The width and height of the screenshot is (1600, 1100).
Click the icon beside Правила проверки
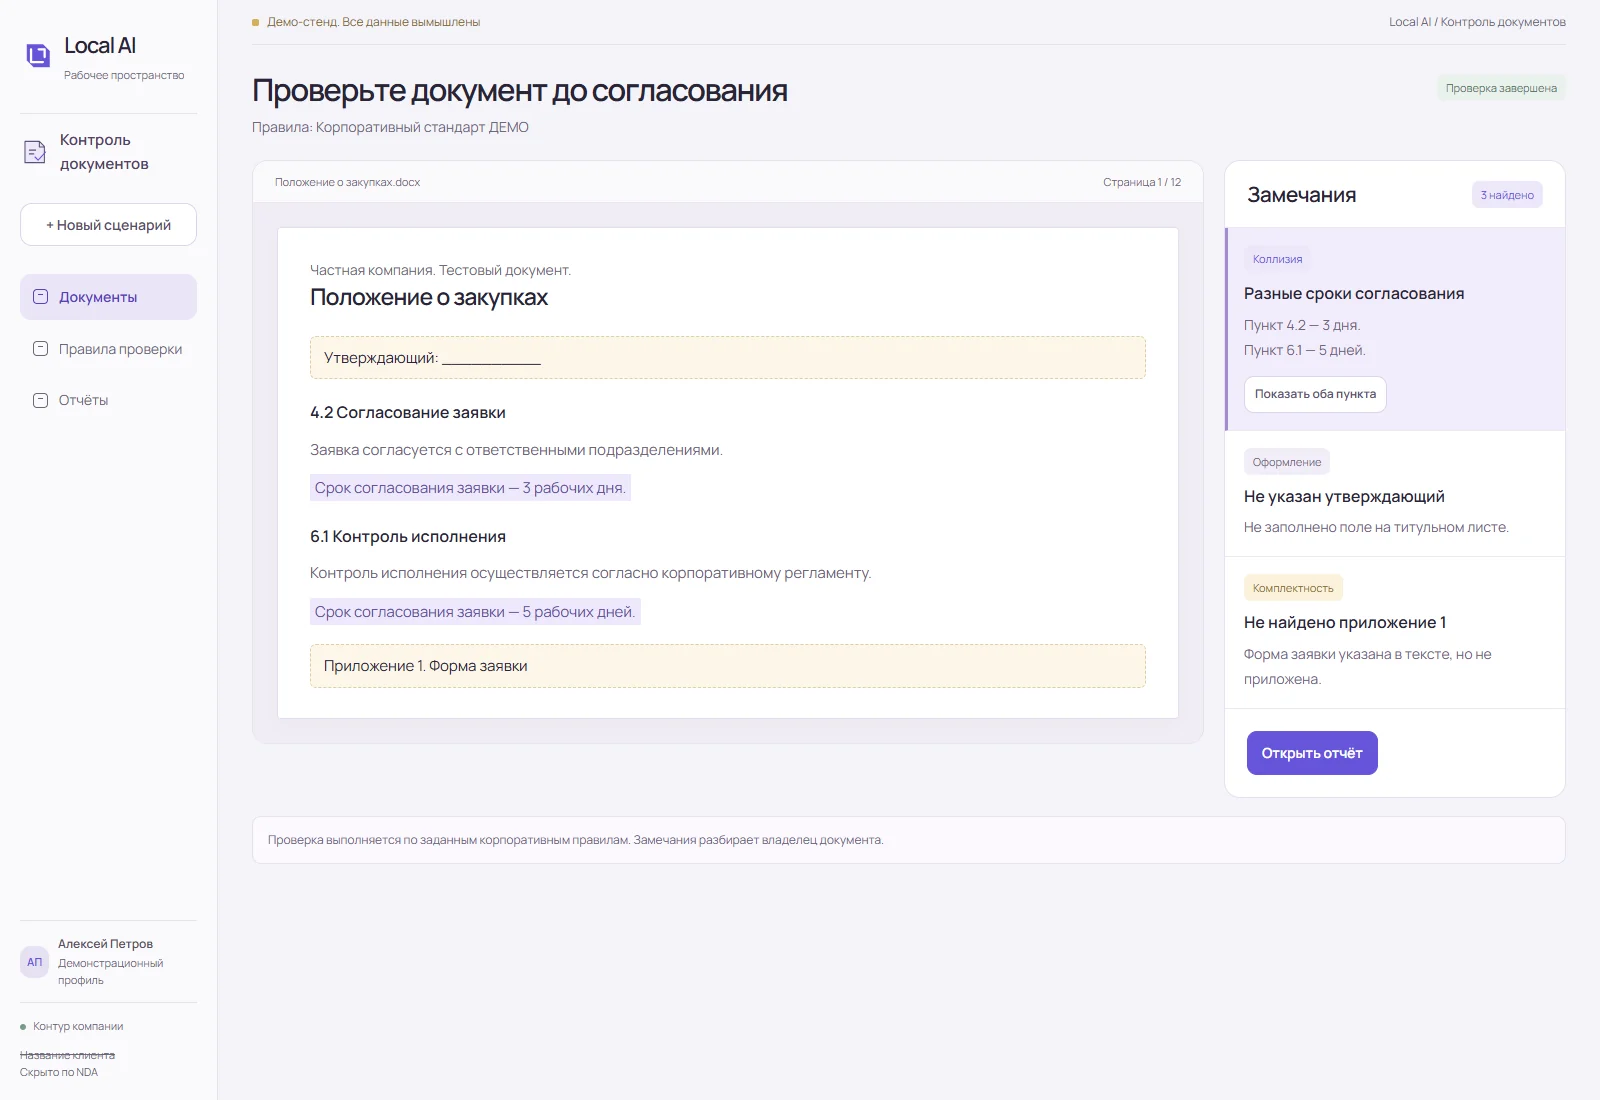click(x=41, y=349)
